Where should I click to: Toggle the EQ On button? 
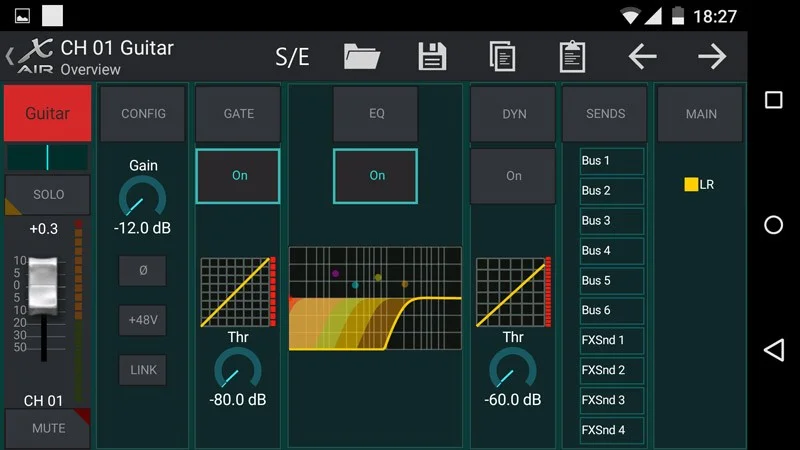376,176
